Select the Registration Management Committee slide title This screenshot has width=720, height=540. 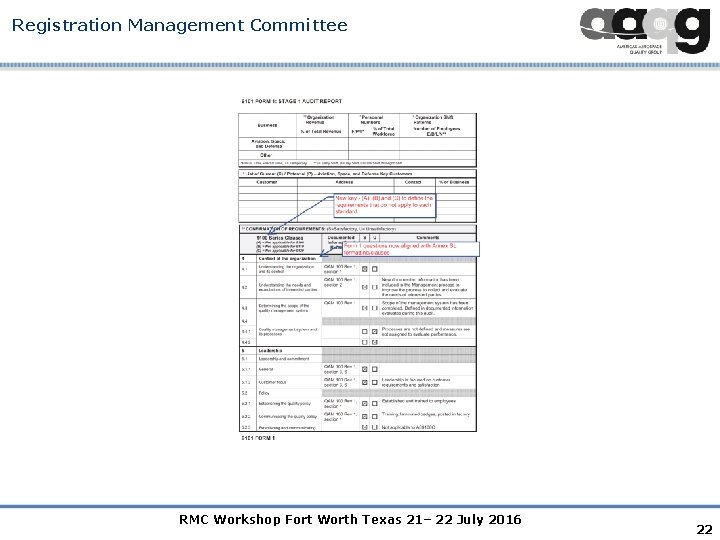(x=180, y=25)
